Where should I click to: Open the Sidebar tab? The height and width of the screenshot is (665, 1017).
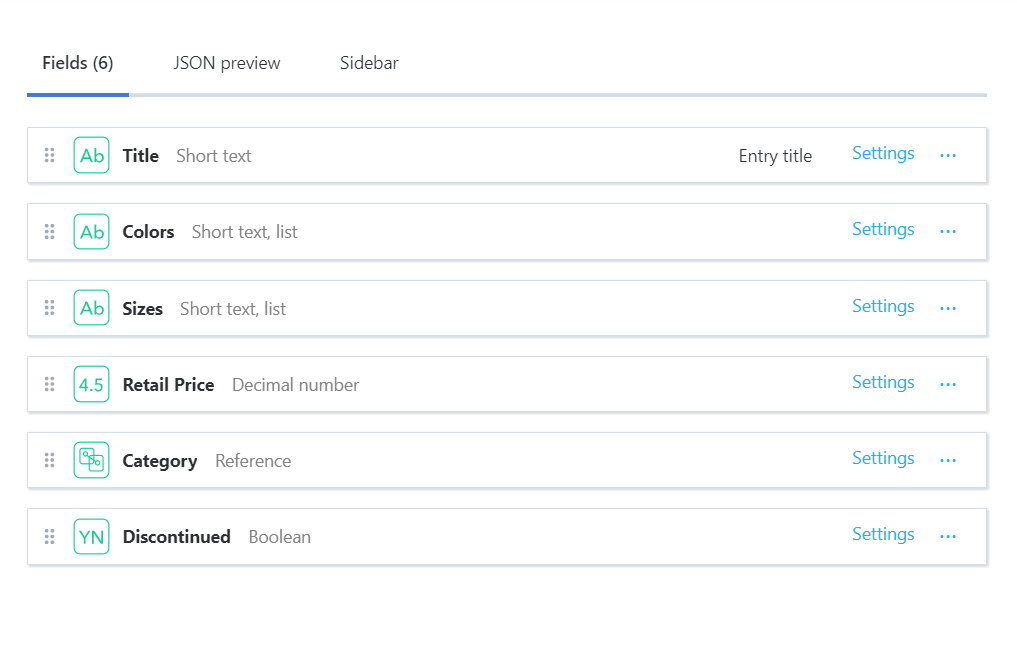click(x=368, y=62)
